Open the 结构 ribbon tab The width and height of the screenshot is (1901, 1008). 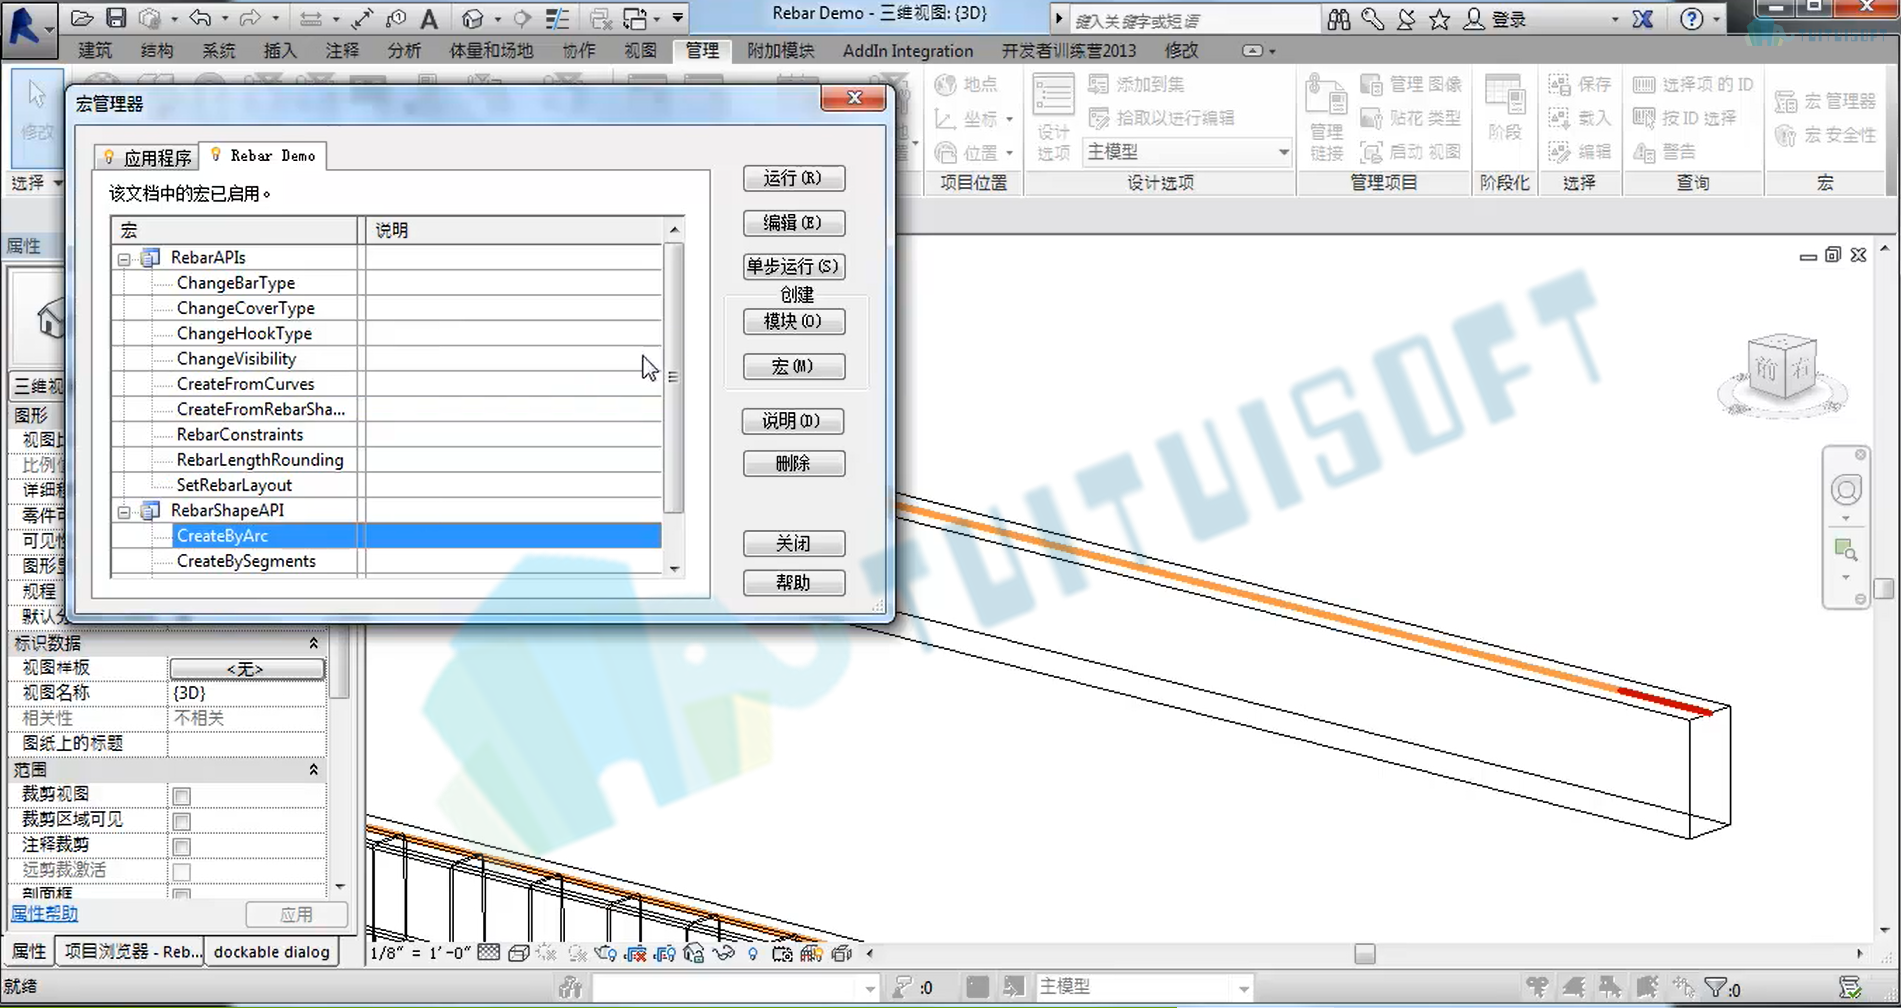157,50
